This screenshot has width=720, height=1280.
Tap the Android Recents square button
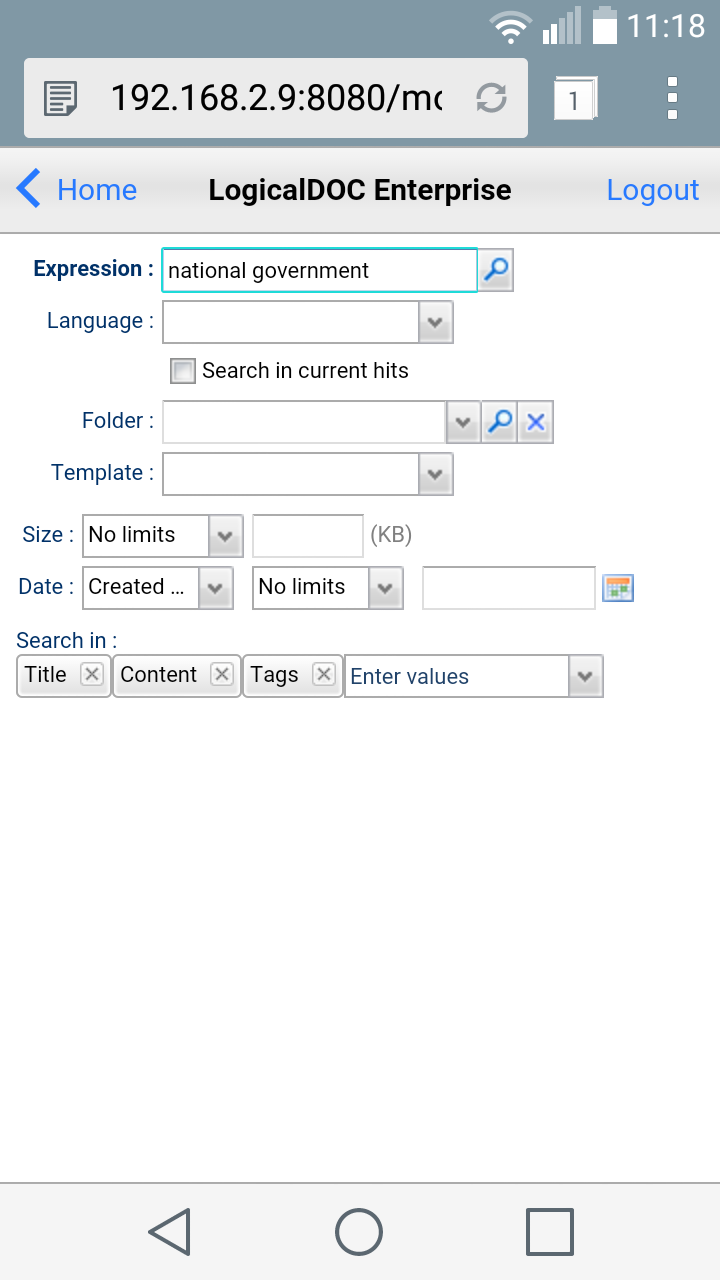click(x=550, y=1231)
